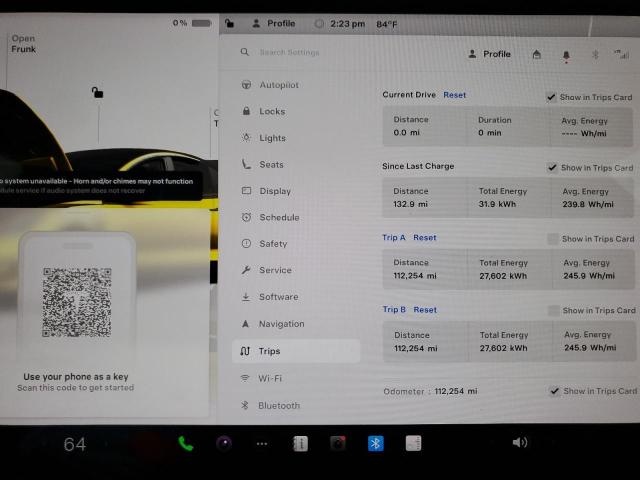Open the all apps three-dot launcher
The image size is (640, 480).
(x=262, y=444)
